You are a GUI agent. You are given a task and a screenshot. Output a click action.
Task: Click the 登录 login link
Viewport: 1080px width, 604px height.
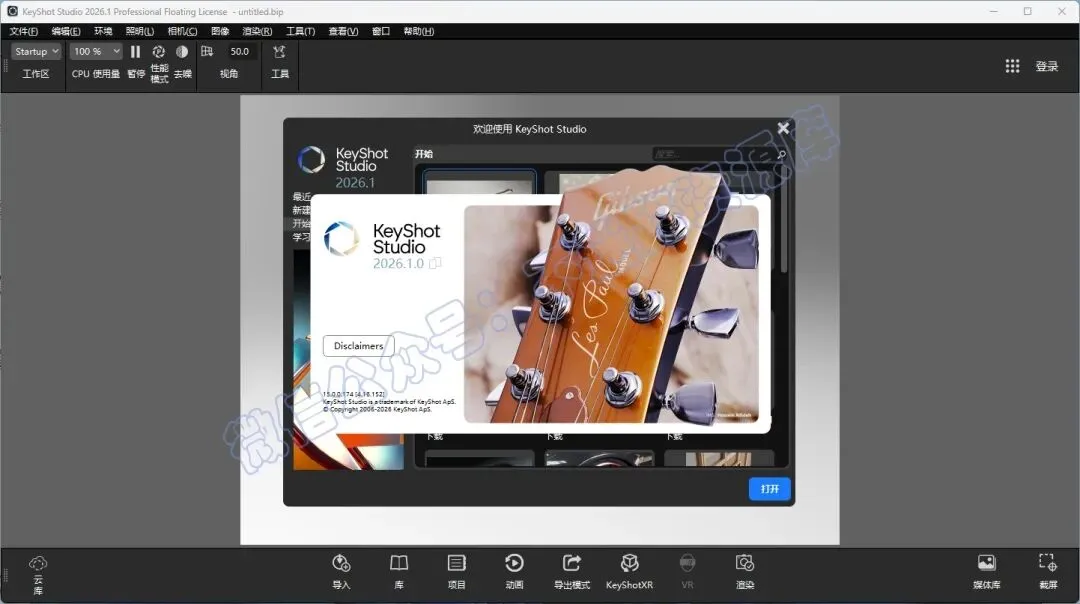point(1046,66)
